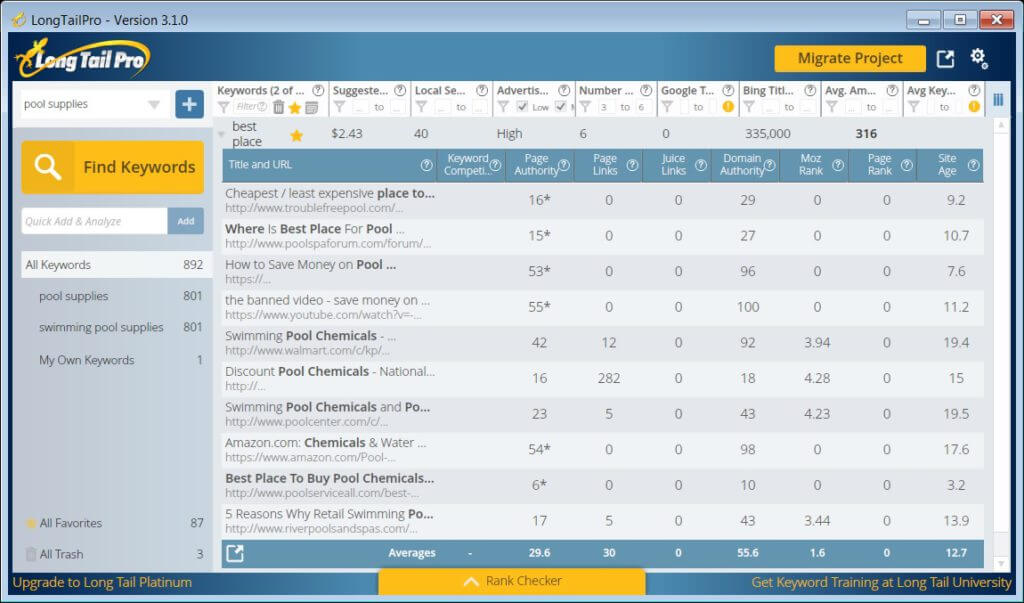The width and height of the screenshot is (1024, 603).
Task: Click the export icon beside Migrate Project
Action: click(946, 59)
